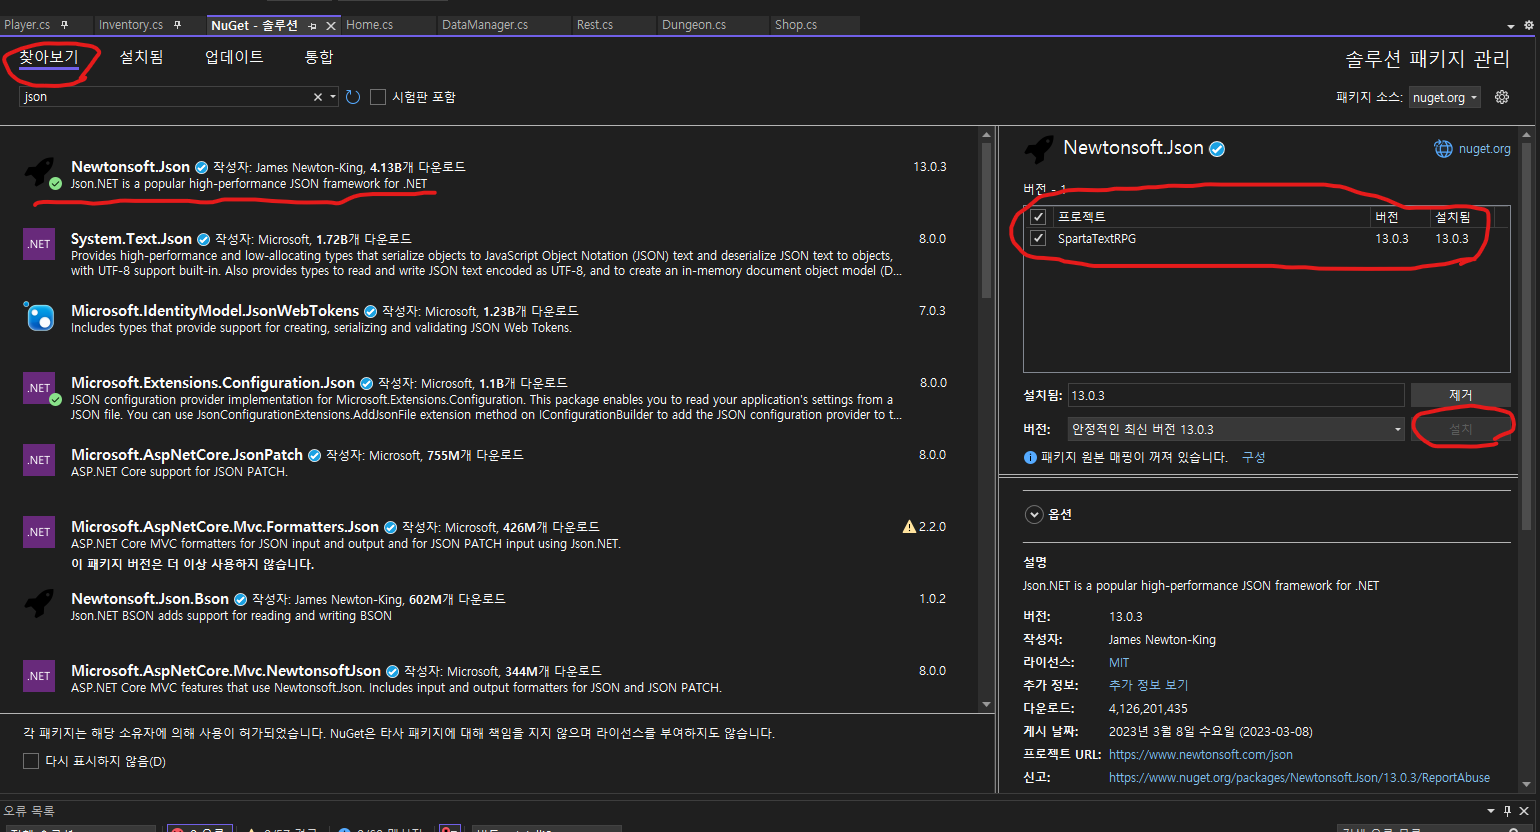
Task: Open the Dungeon.cs document tab
Action: click(694, 25)
